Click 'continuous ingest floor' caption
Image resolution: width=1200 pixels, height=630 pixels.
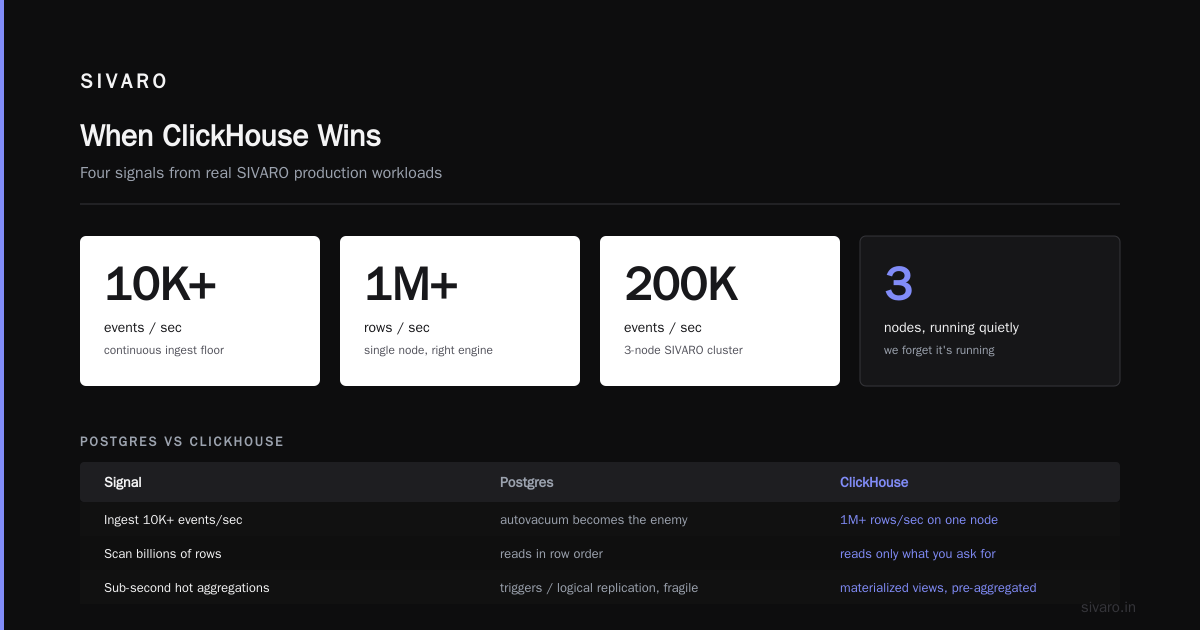tap(164, 350)
